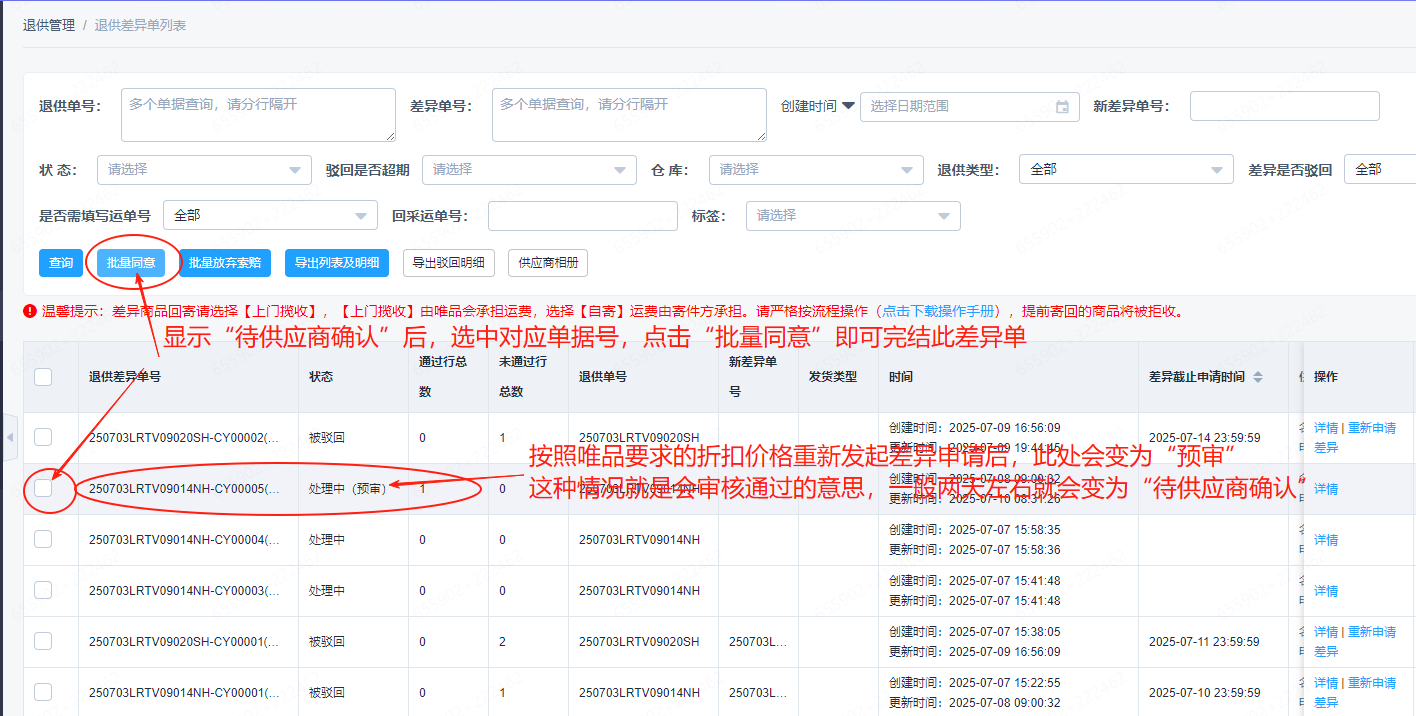Viewport: 1416px width, 716px height.
Task: Click the 退供差异单列表 breadcrumb item
Action: (140, 25)
